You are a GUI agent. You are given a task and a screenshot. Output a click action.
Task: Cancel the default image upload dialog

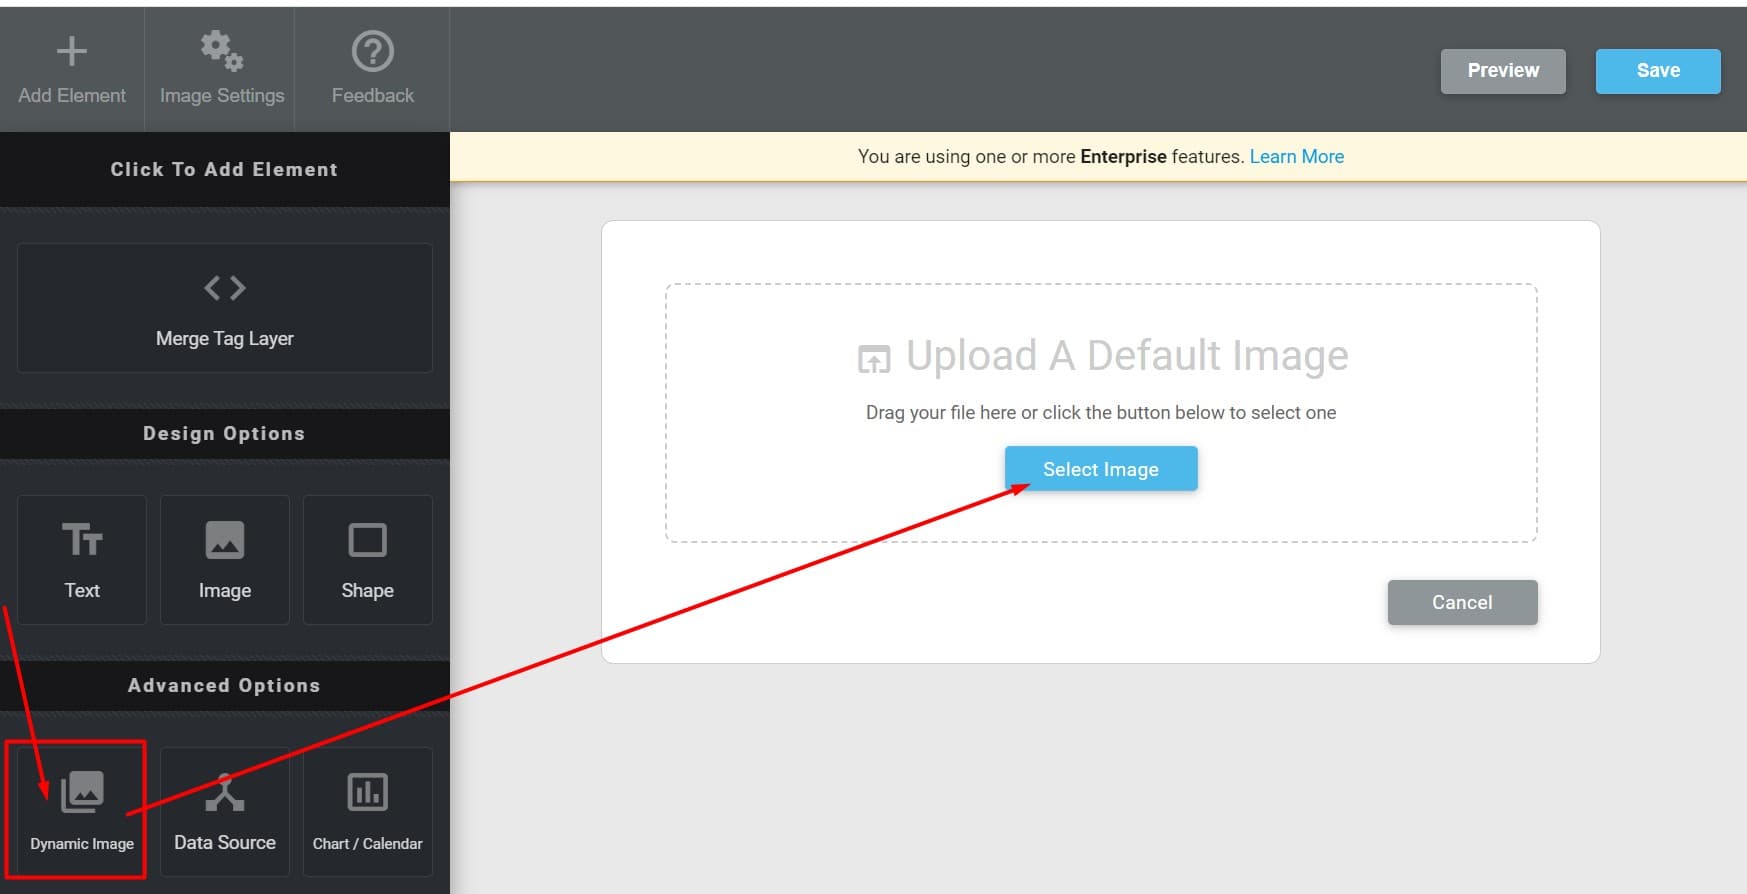pos(1461,602)
